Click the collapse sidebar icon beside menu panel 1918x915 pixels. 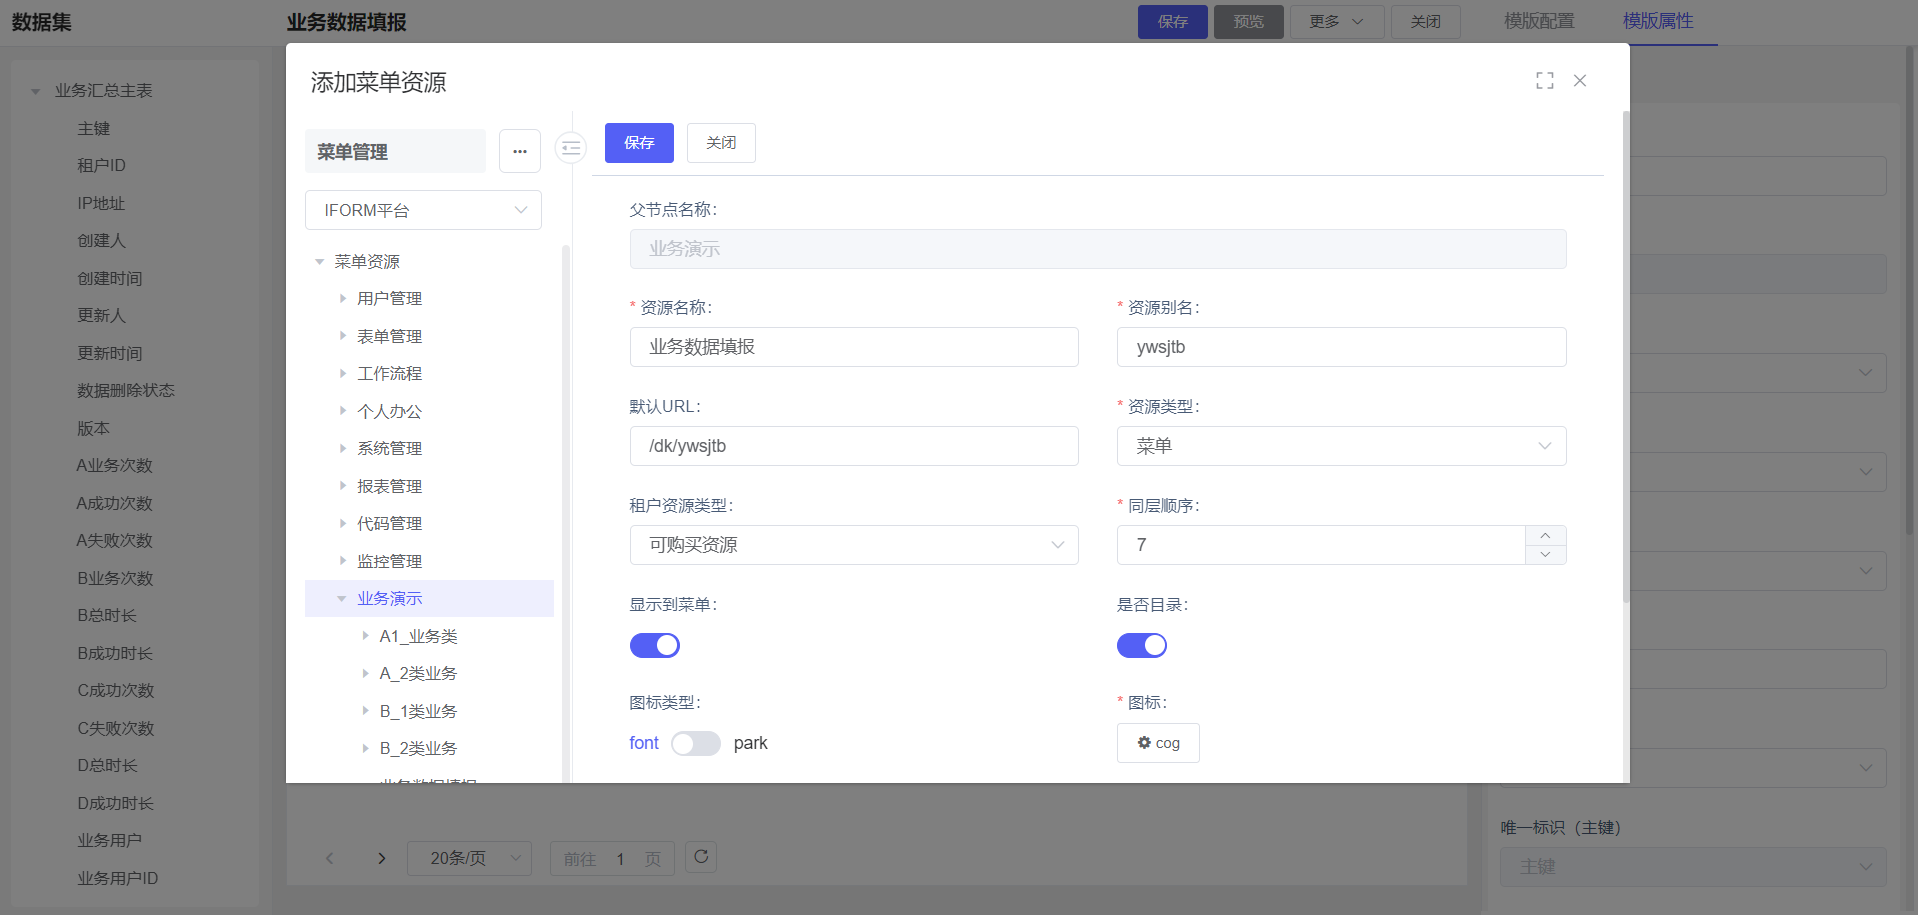(571, 148)
